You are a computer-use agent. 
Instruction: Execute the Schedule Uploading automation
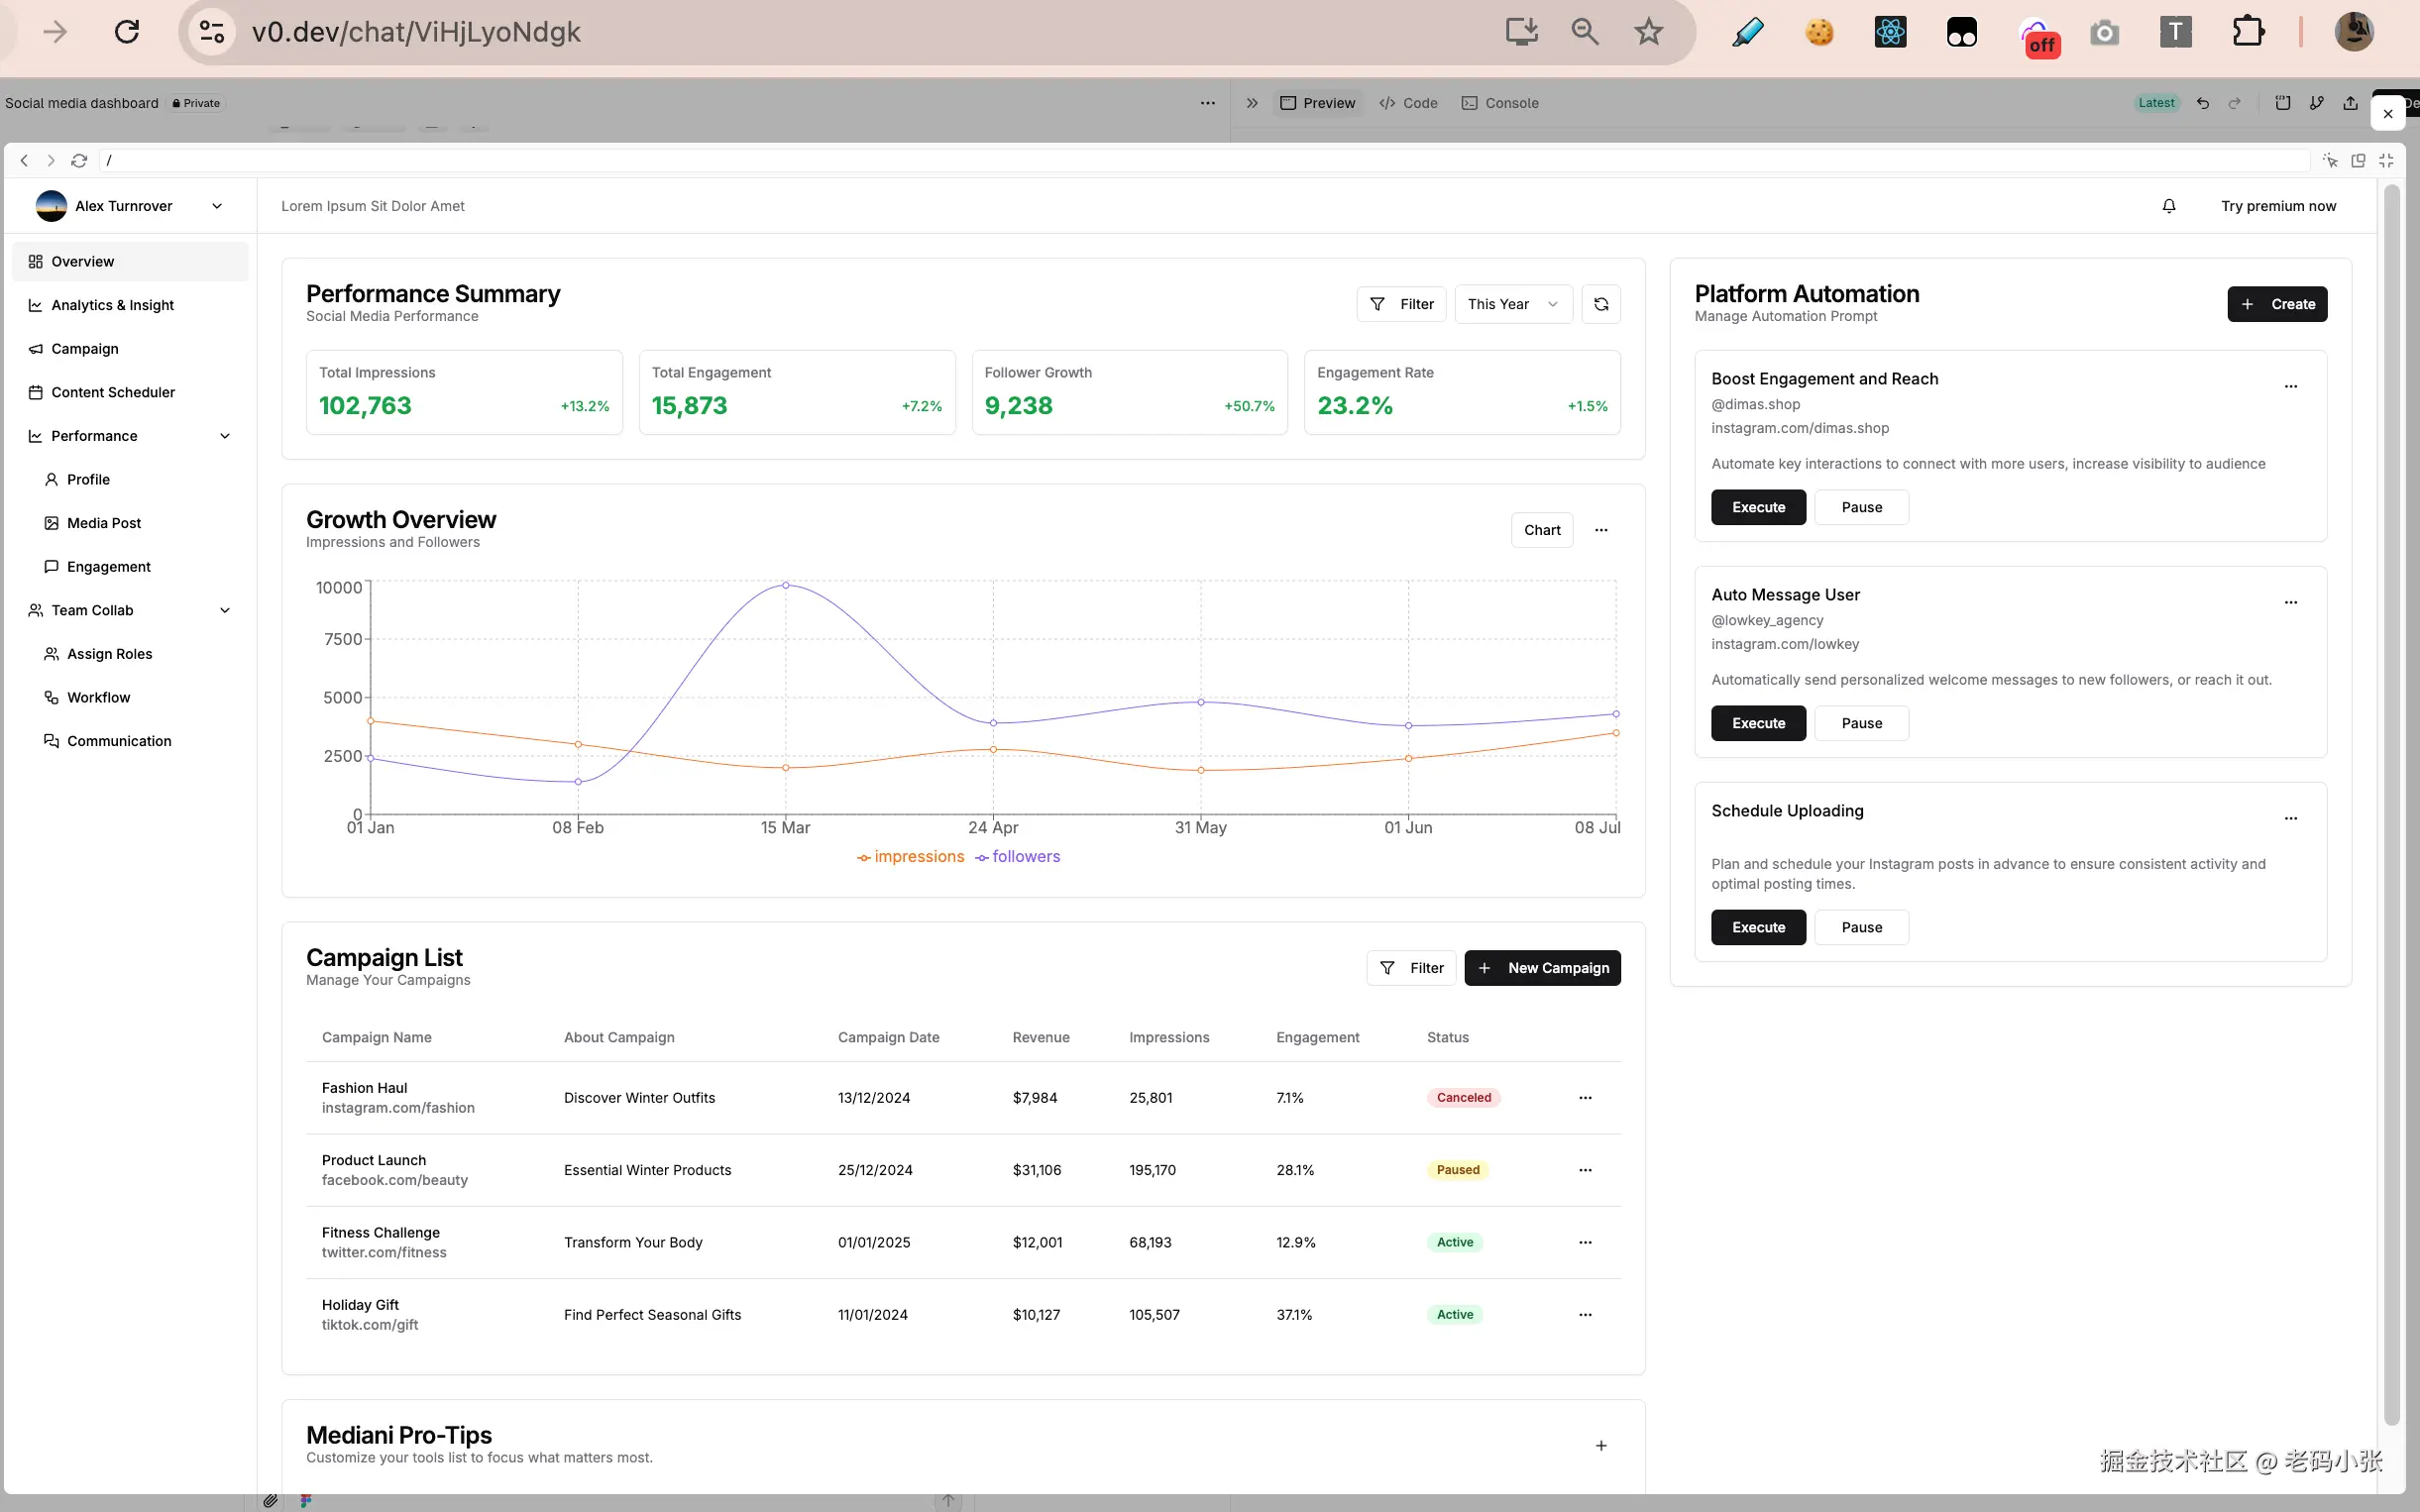coord(1758,927)
